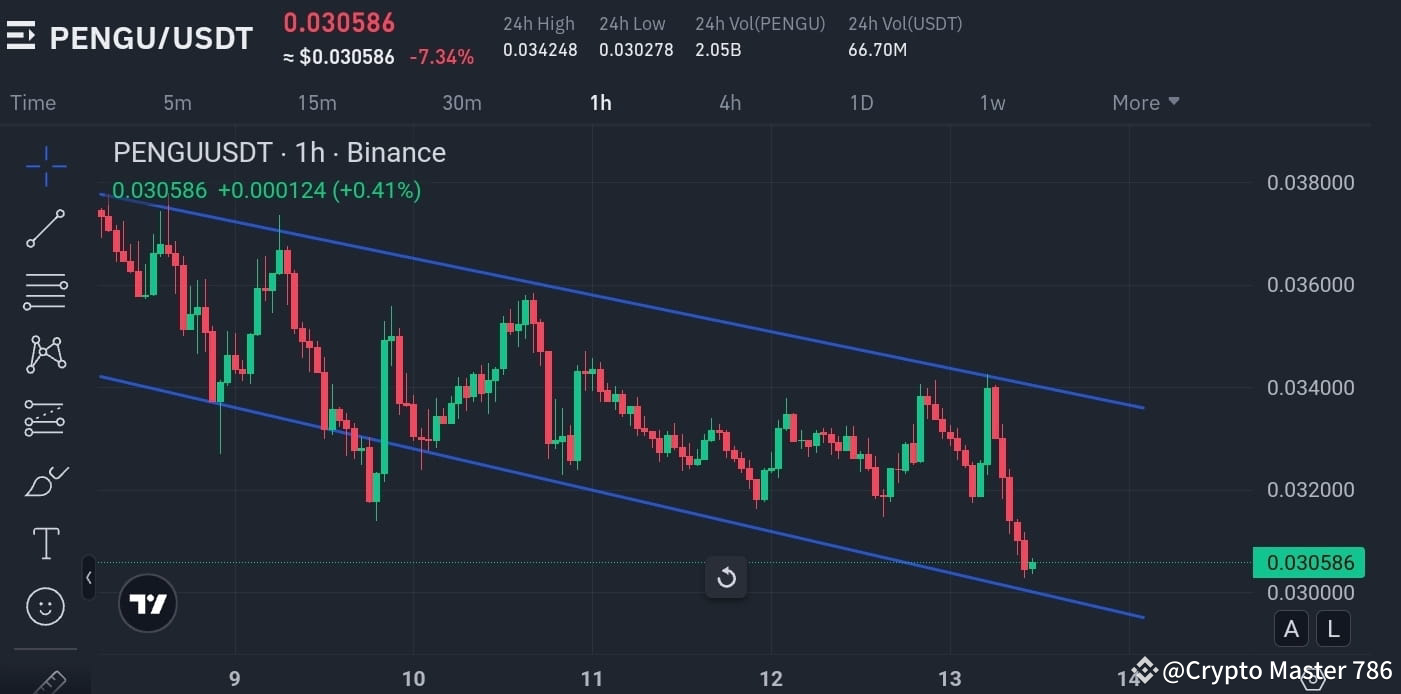Open the PENGU/USDT hamburger menu
The width and height of the screenshot is (1401, 694).
pos(21,37)
